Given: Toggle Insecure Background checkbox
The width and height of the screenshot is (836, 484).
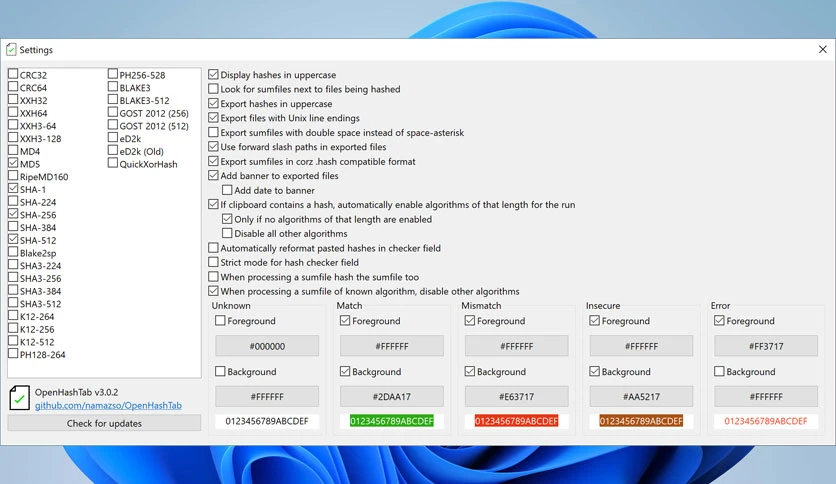Looking at the screenshot, I should point(594,372).
